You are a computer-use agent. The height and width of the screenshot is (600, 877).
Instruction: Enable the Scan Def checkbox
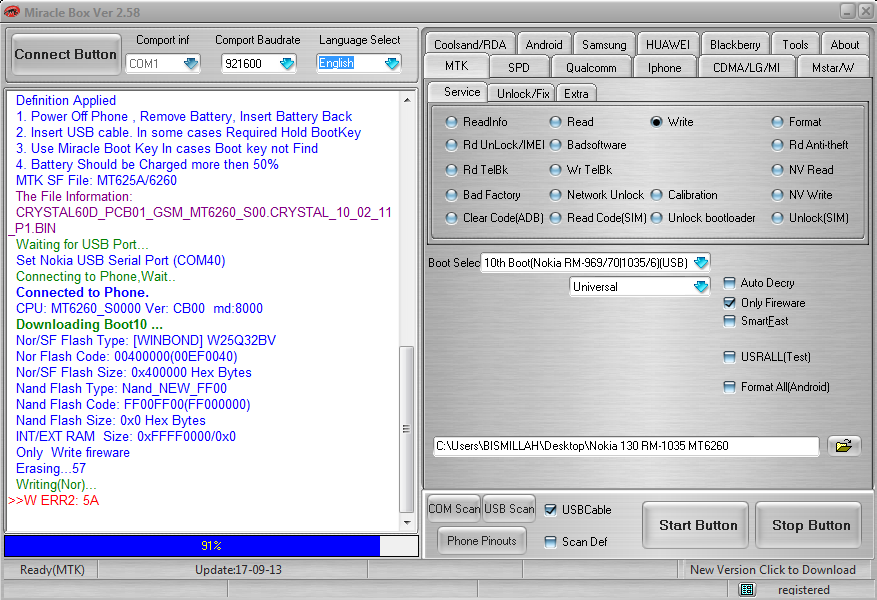[550, 541]
